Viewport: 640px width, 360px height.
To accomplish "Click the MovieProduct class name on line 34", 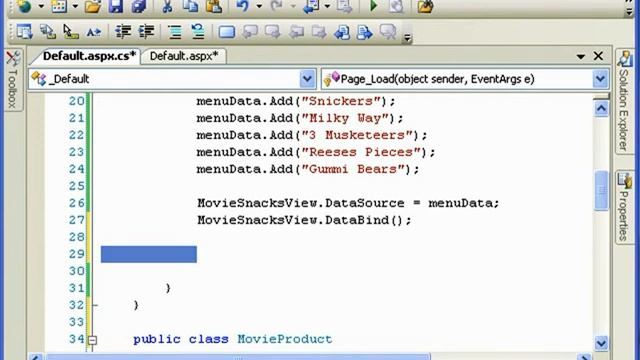I will tap(284, 339).
